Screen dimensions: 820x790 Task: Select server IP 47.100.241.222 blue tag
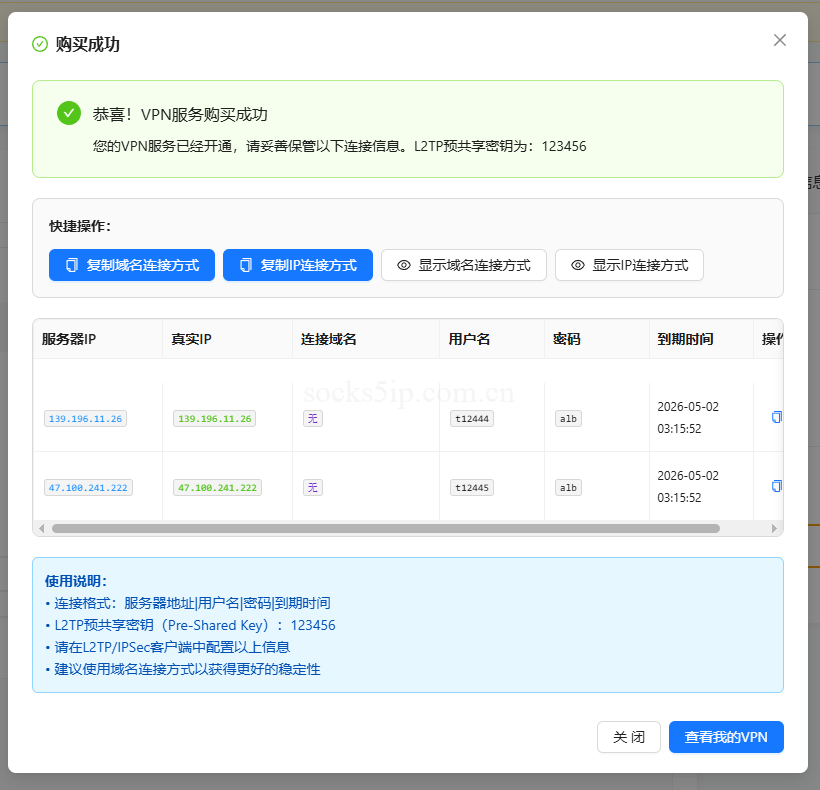[x=88, y=488]
